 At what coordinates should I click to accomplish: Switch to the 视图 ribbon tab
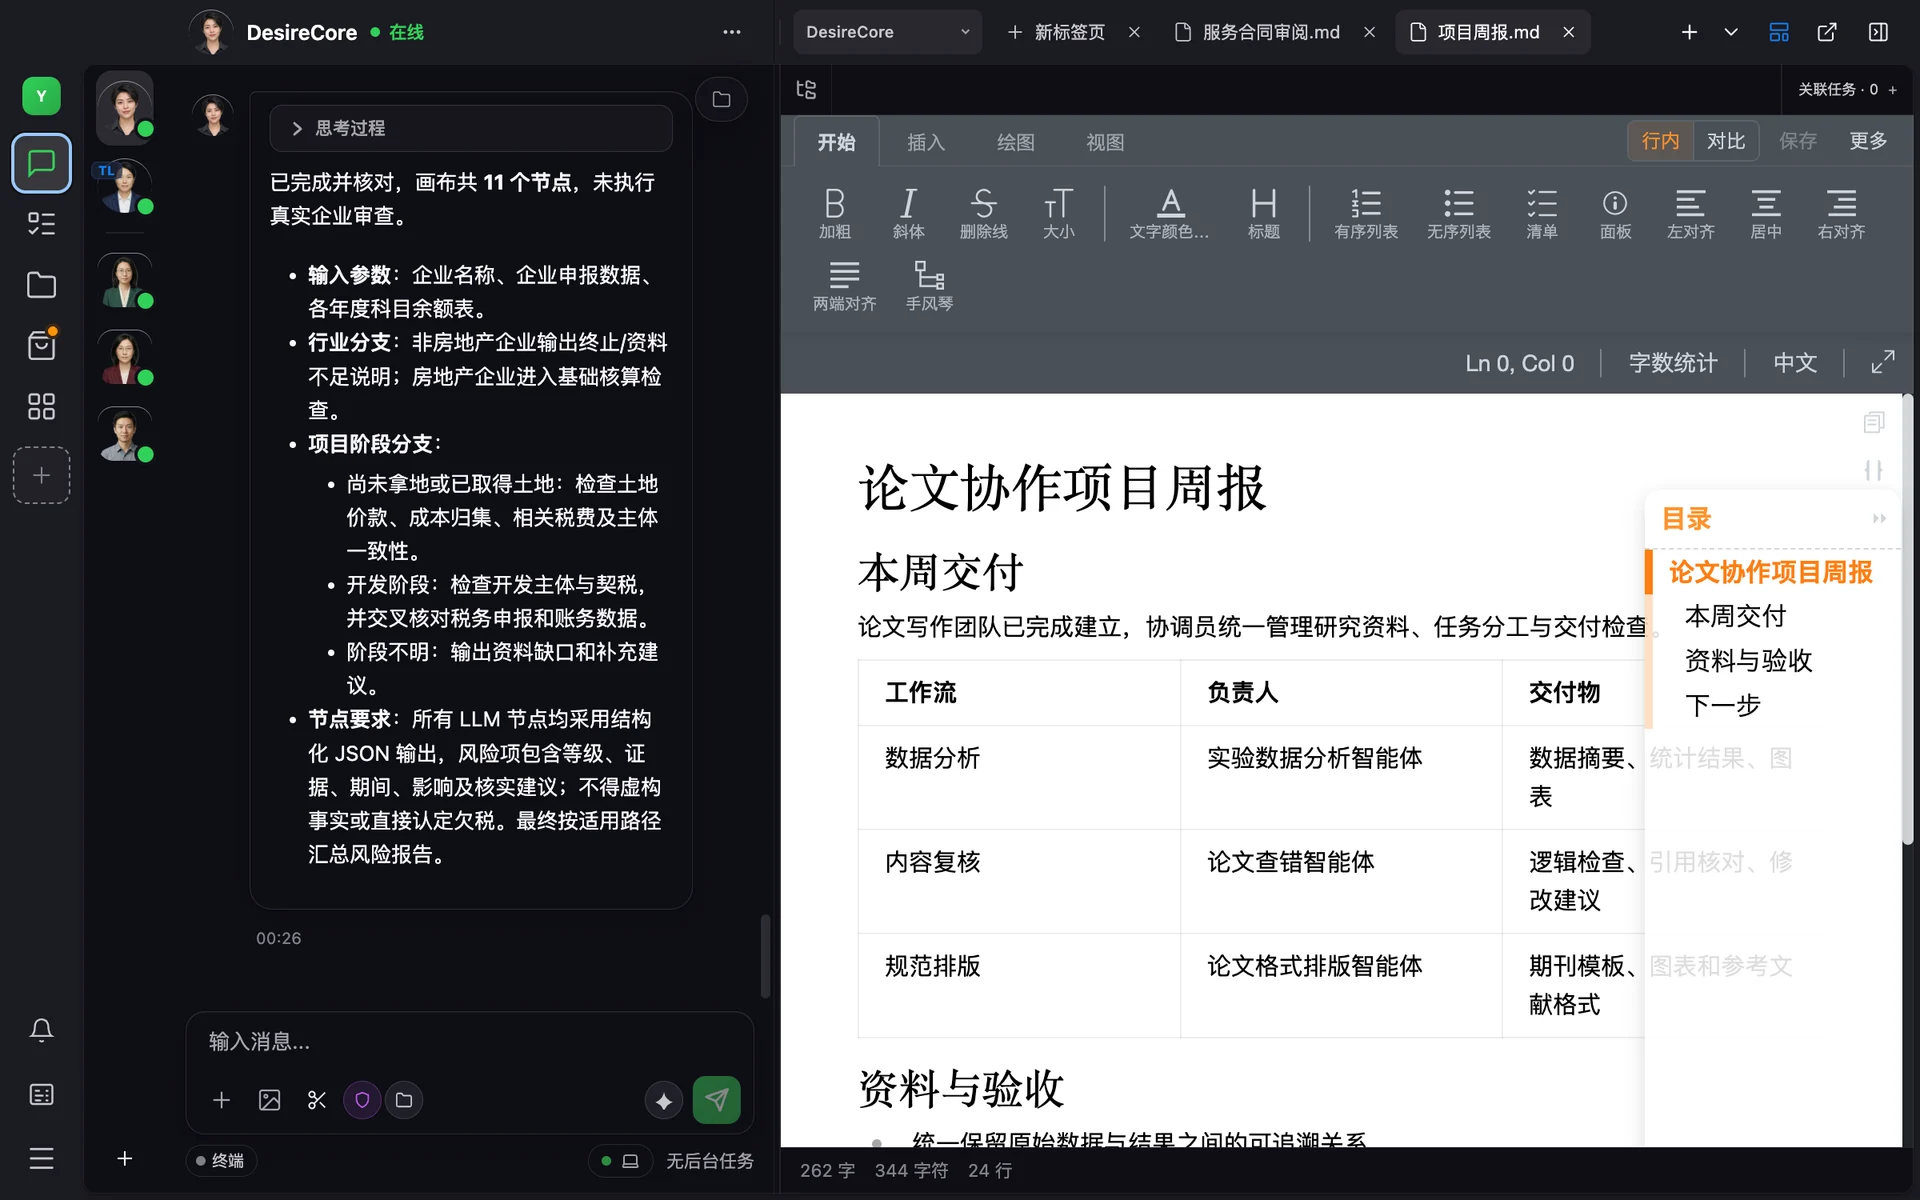pos(1105,142)
